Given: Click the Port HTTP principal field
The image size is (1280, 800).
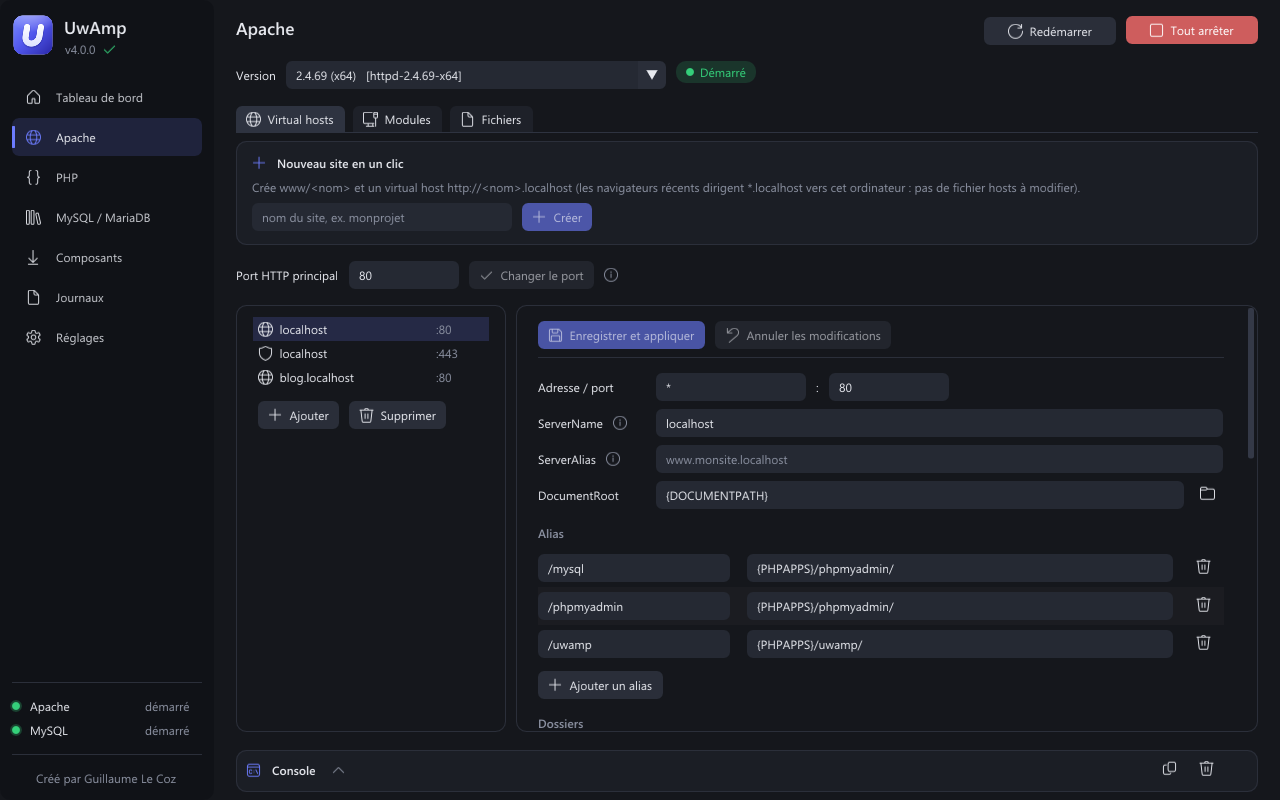Looking at the screenshot, I should click(x=404, y=275).
